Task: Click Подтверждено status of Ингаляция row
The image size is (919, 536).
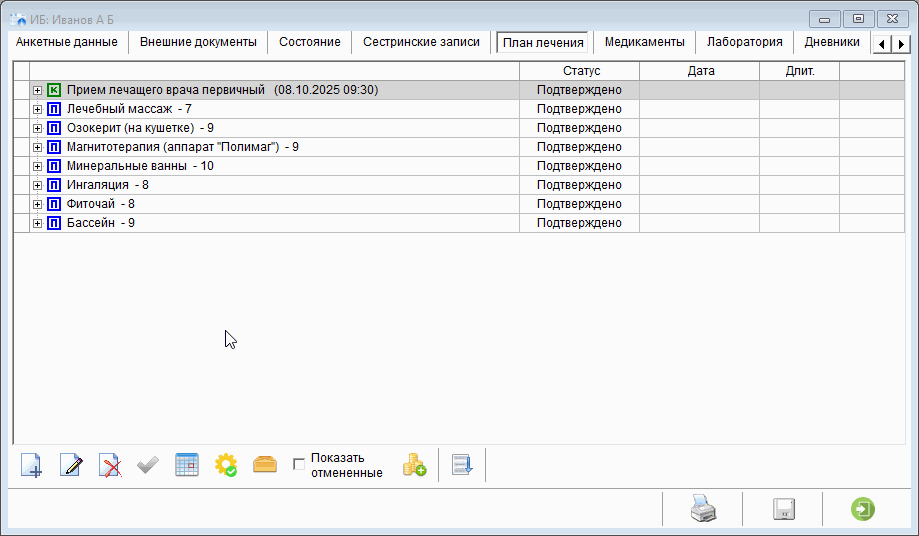Action: (579, 185)
